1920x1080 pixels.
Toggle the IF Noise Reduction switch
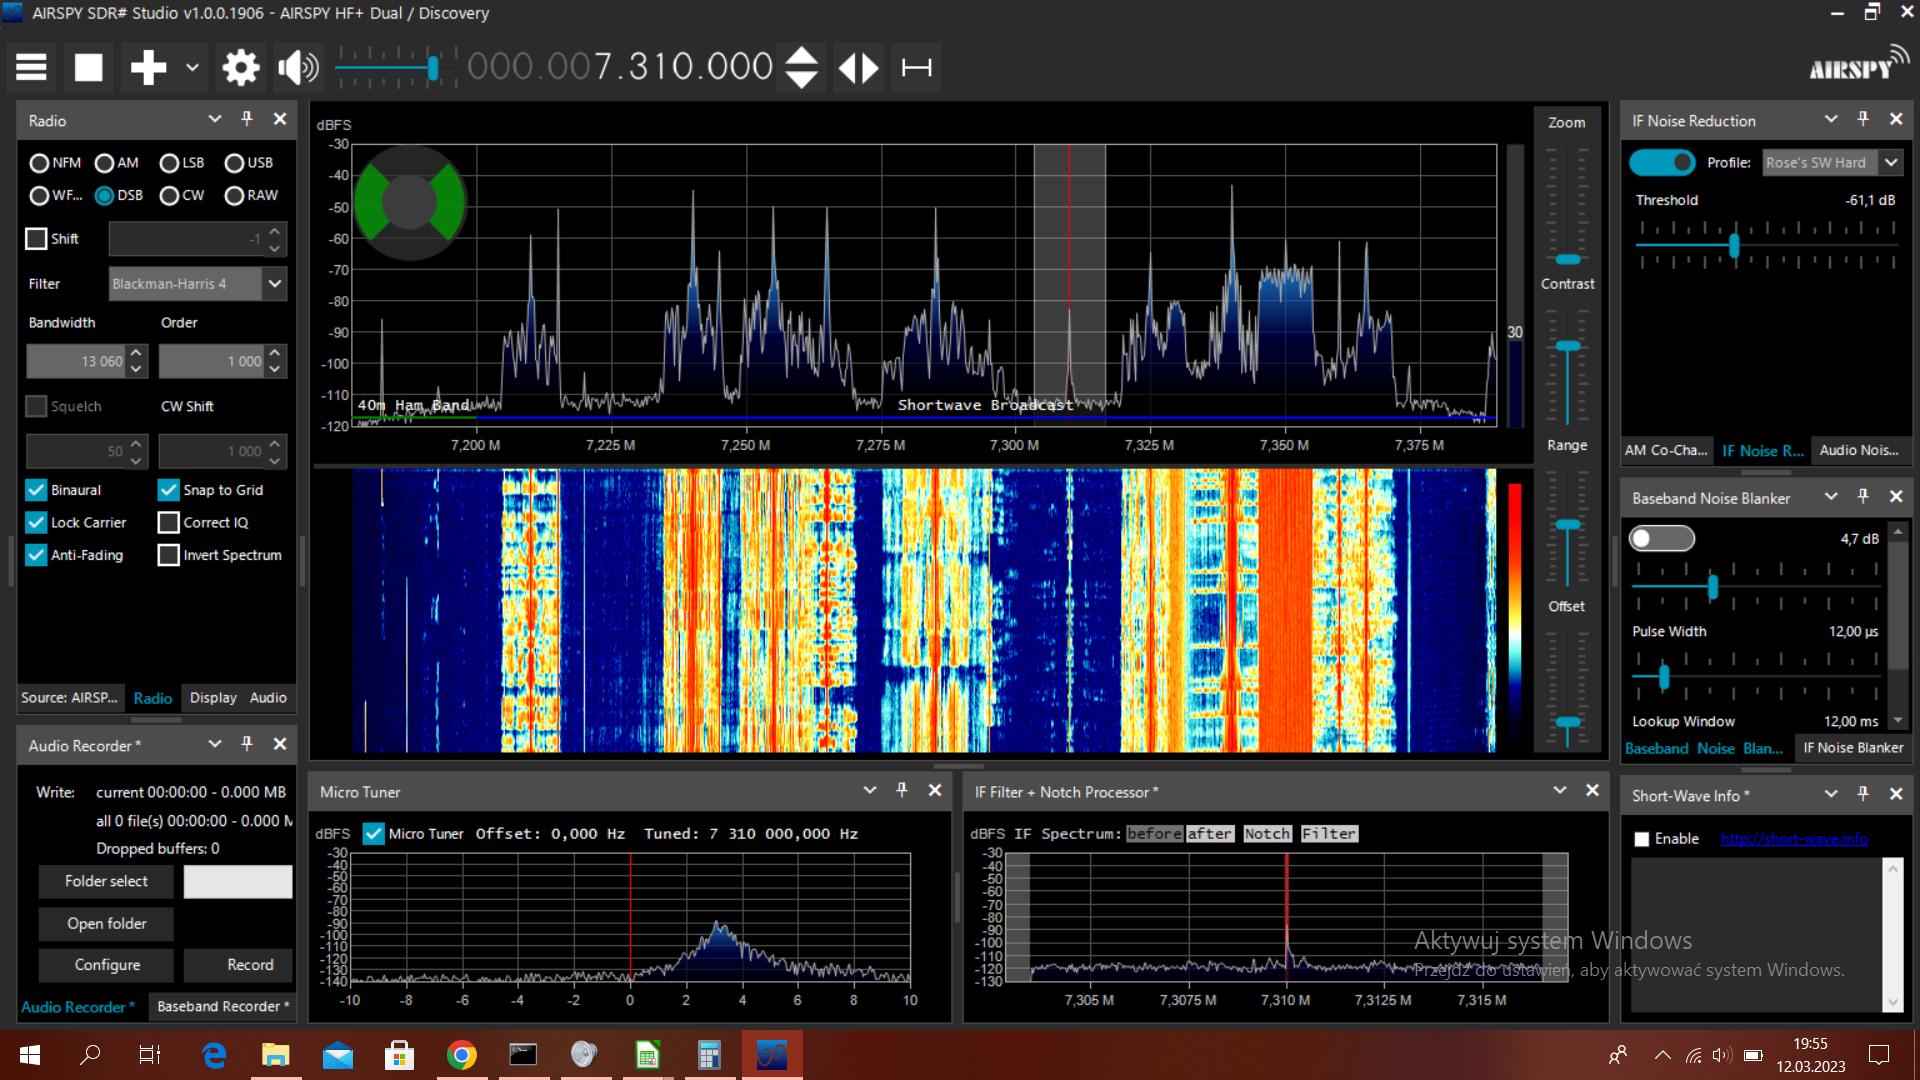(1662, 162)
